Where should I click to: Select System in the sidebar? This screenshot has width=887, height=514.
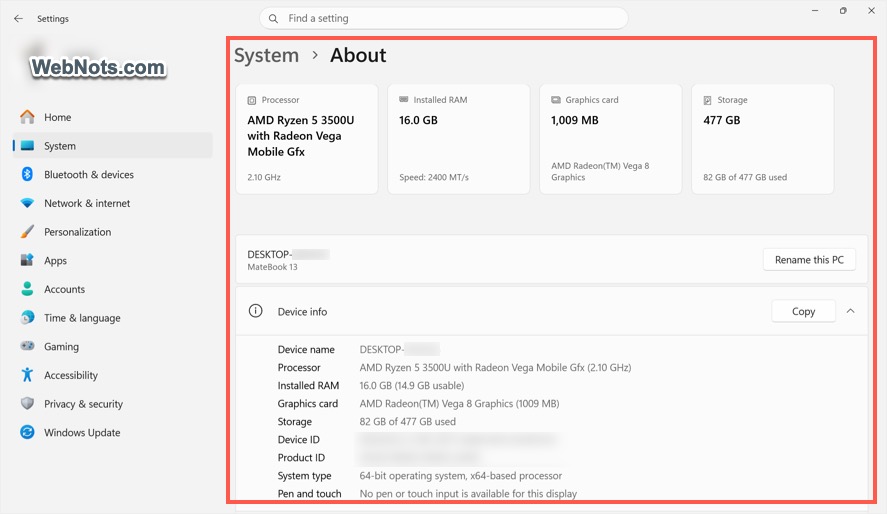click(x=112, y=146)
